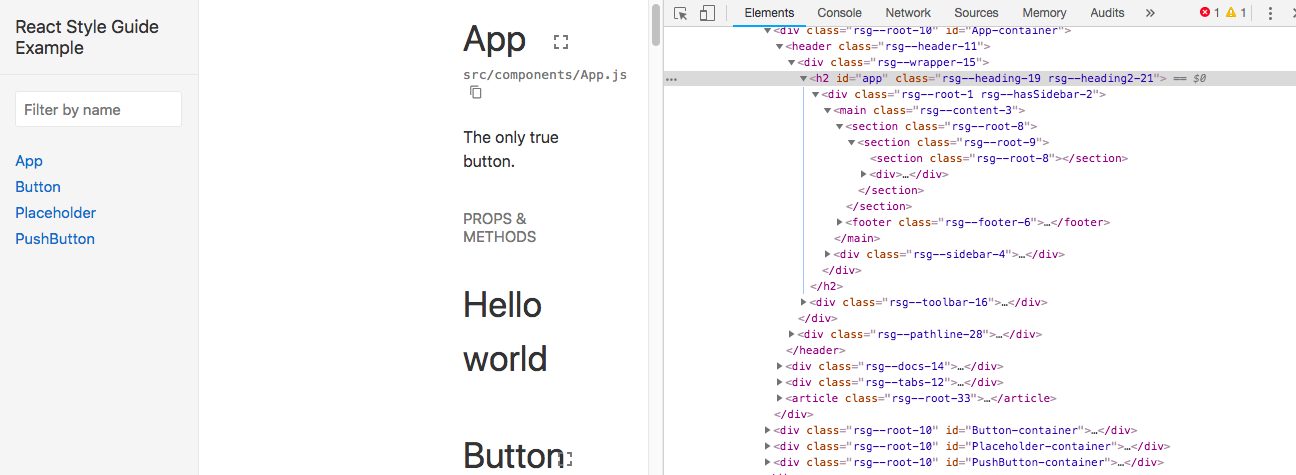Viewport: 1296px width, 475px height.
Task: Open the Audits tab
Action: (x=1107, y=13)
